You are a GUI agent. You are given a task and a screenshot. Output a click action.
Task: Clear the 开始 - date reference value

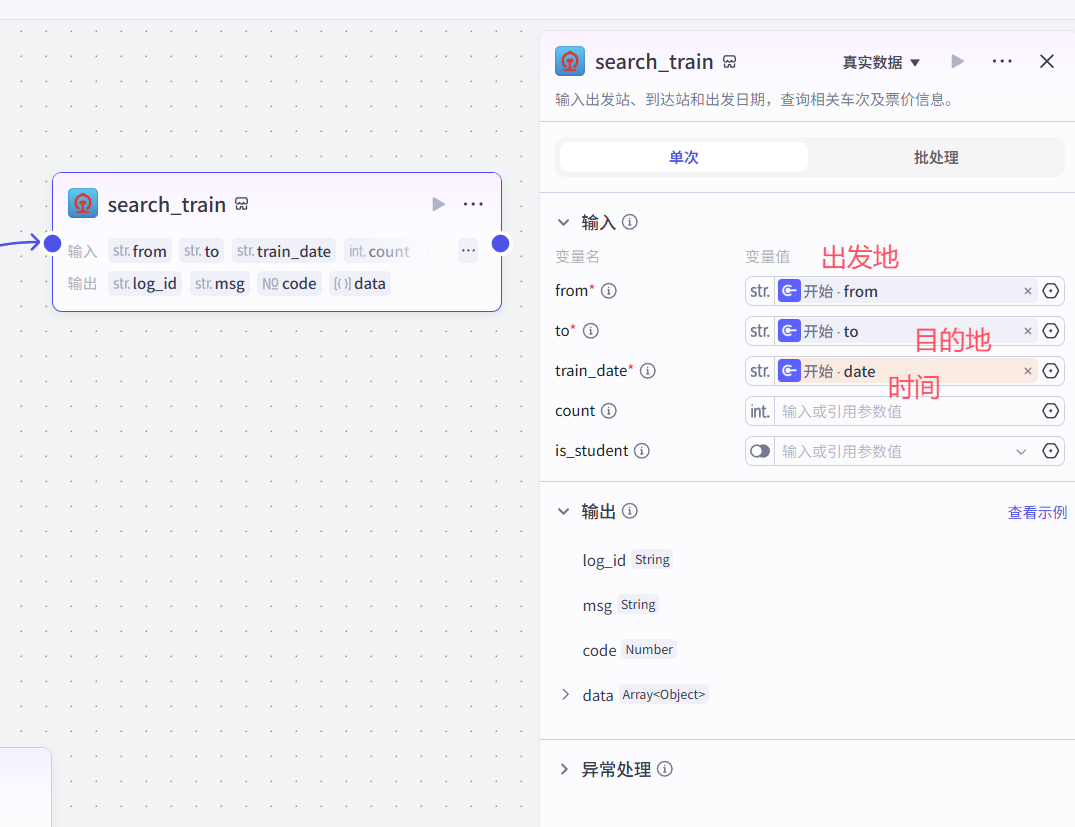click(x=1027, y=371)
